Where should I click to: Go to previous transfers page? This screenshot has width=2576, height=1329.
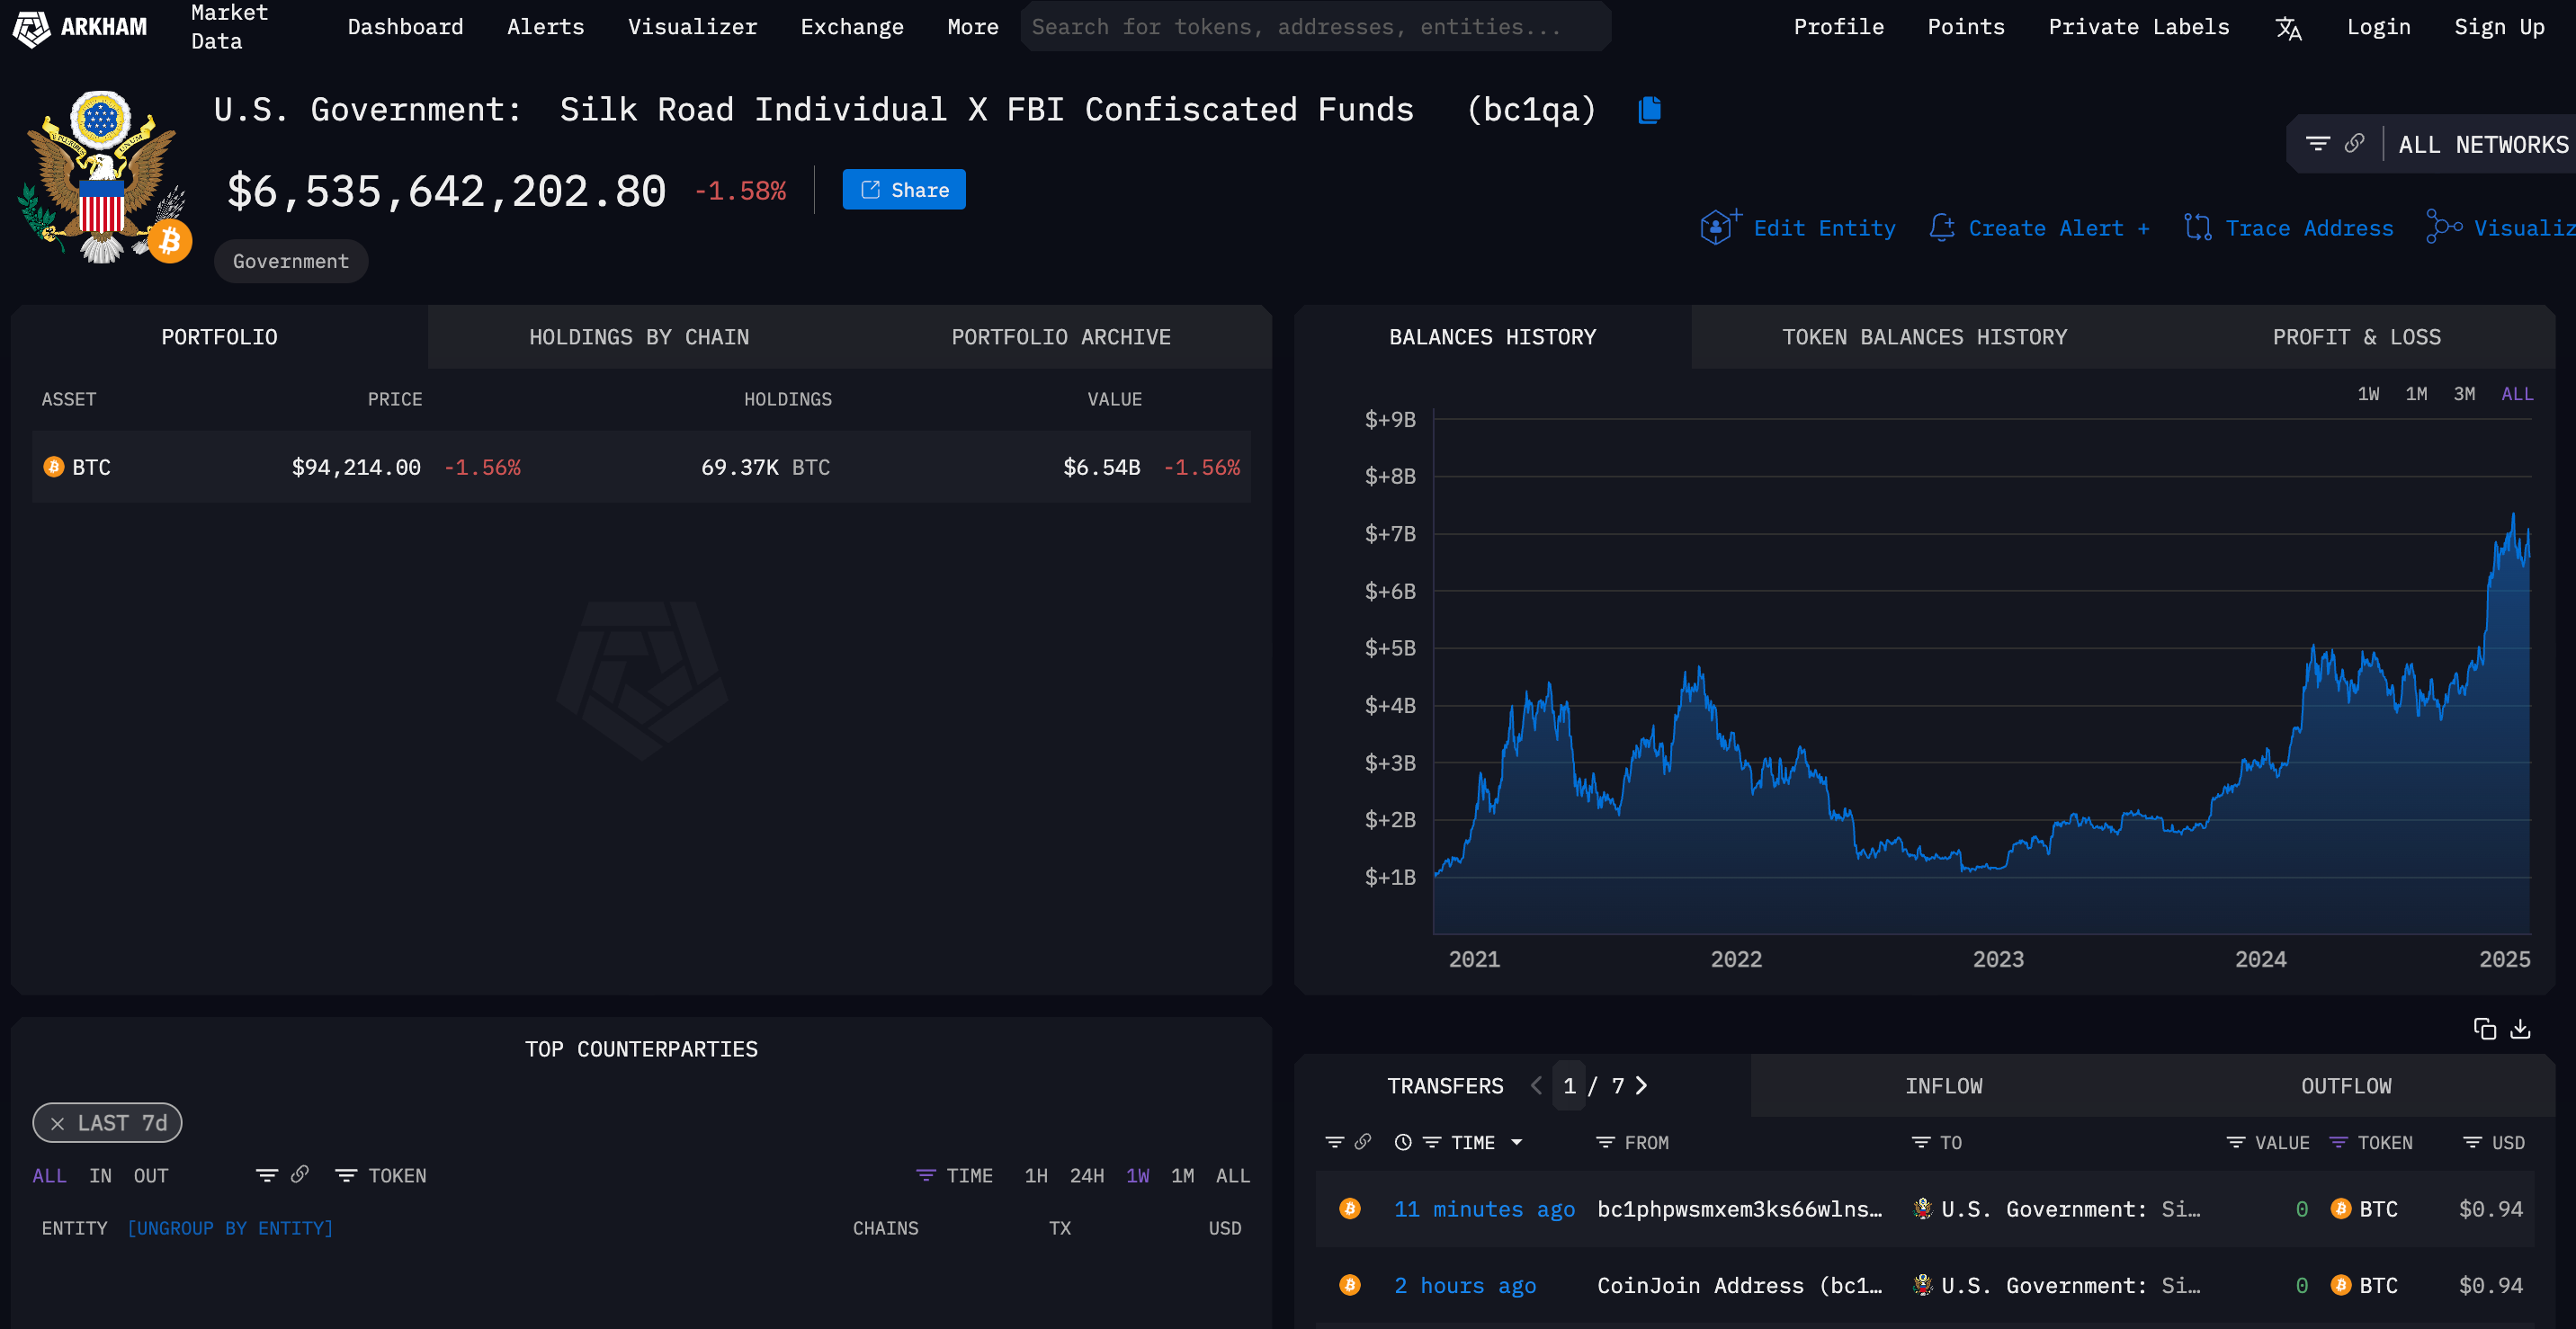tap(1536, 1086)
